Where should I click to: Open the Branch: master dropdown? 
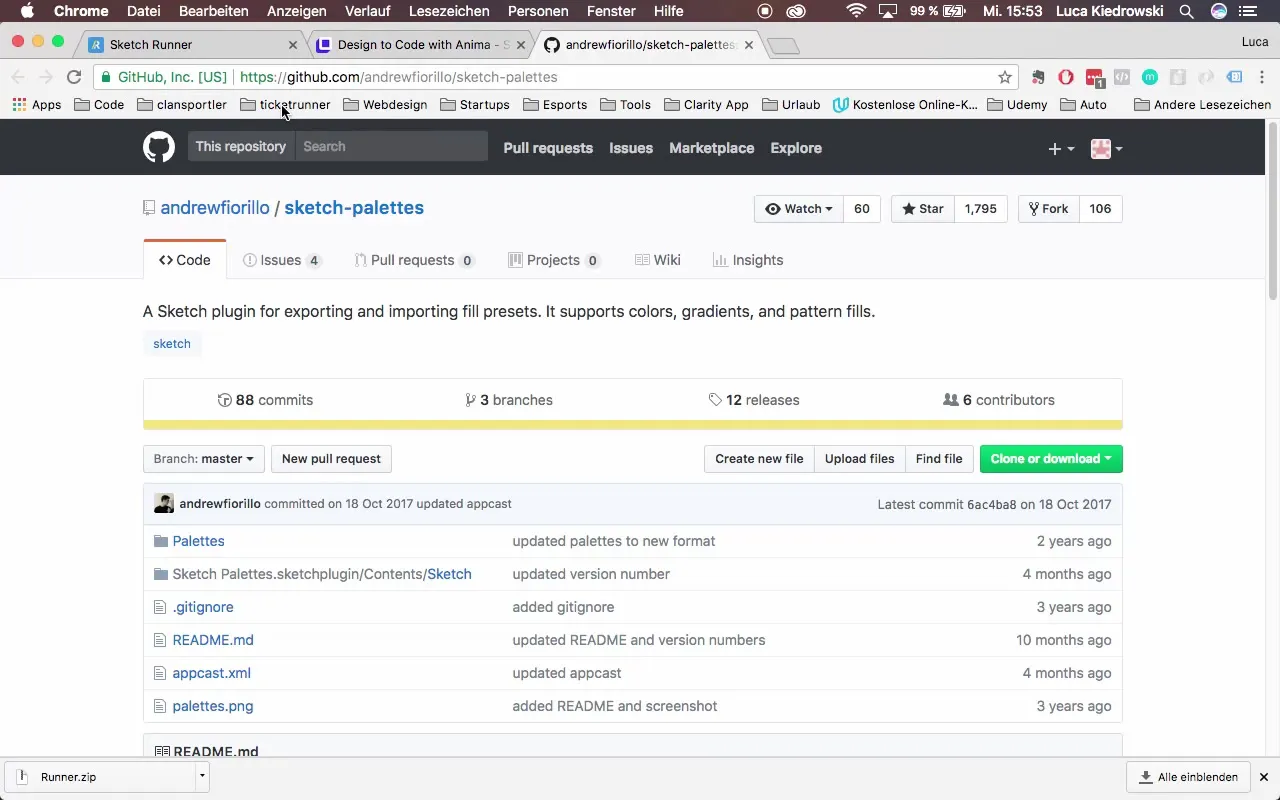[204, 459]
